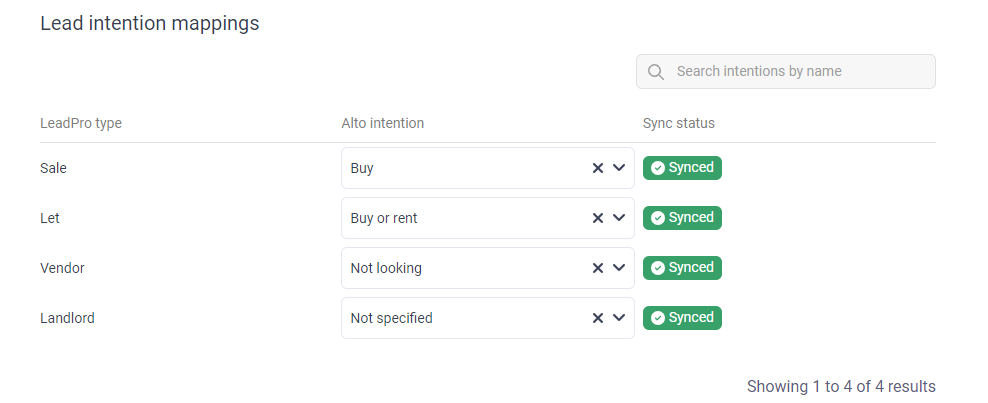Click the Synced checkmark icon for Sale

click(658, 168)
